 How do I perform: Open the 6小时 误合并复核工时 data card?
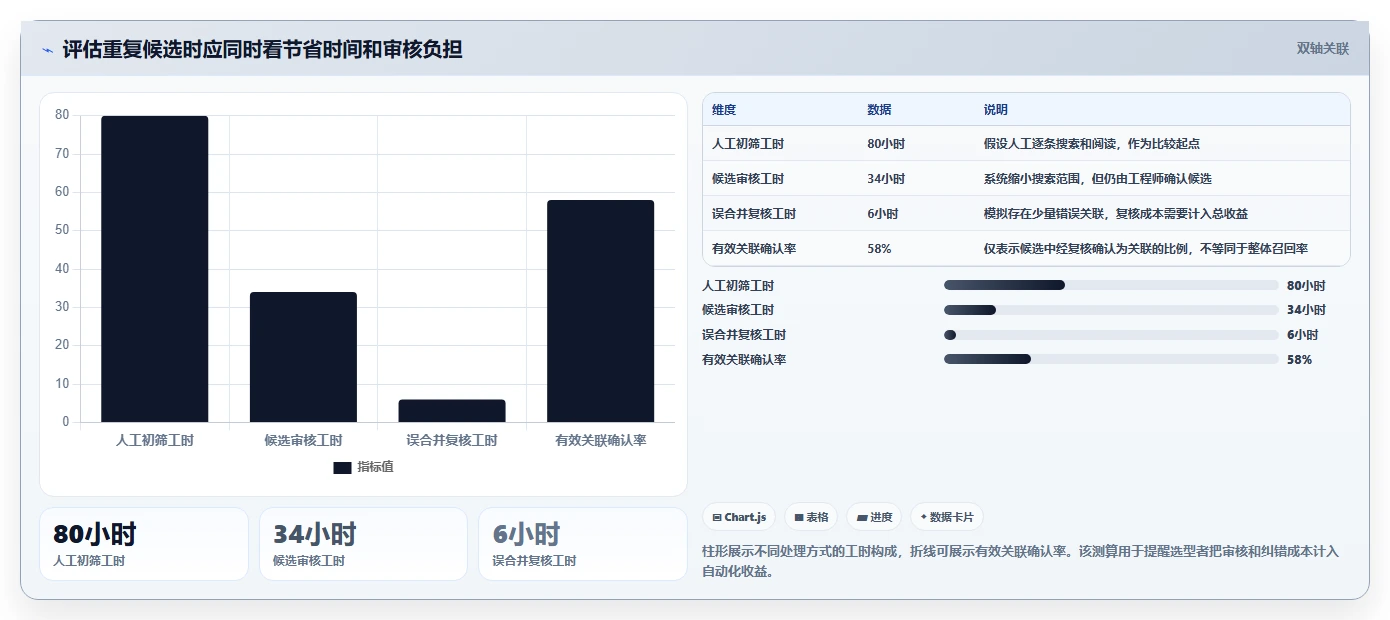[x=583, y=544]
